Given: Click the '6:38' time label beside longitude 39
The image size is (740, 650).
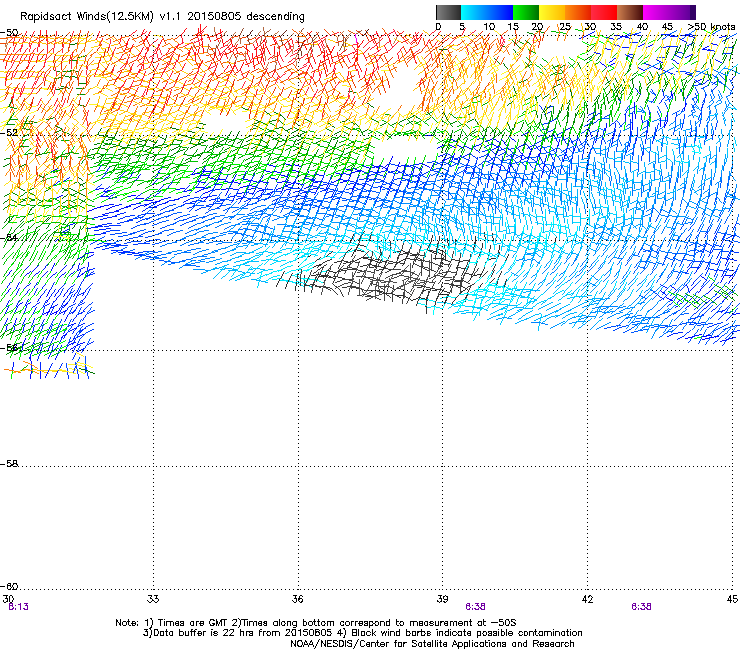Looking at the screenshot, I should coord(475,607).
